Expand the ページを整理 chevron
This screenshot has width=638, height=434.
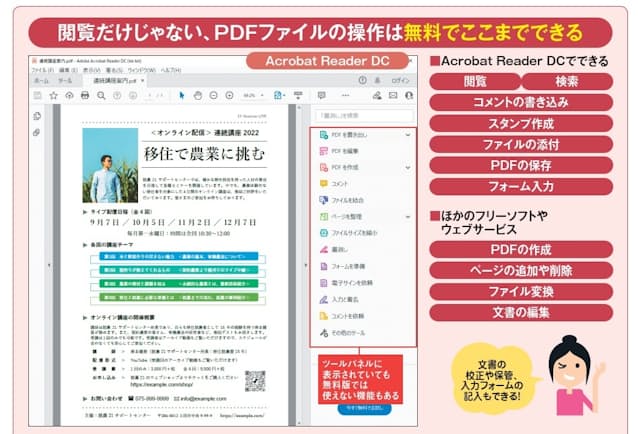[x=408, y=217]
